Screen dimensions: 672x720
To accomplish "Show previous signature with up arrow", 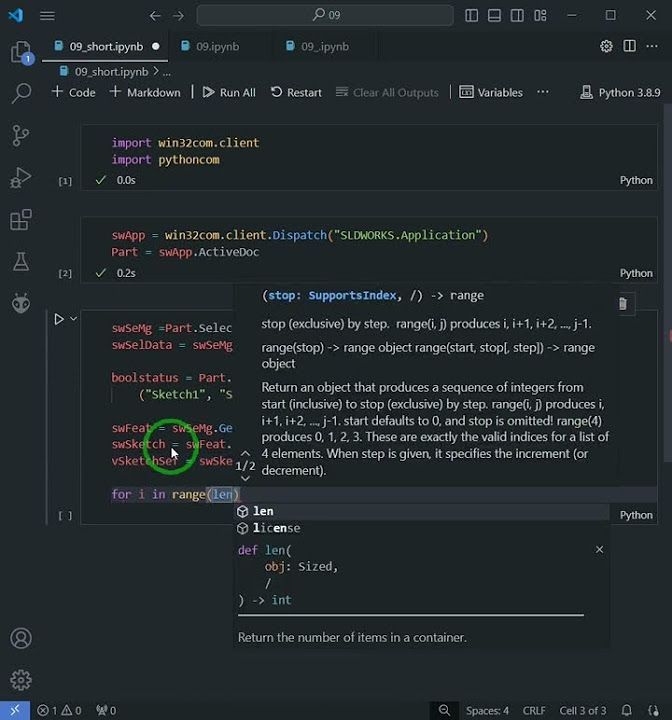I will [x=245, y=454].
